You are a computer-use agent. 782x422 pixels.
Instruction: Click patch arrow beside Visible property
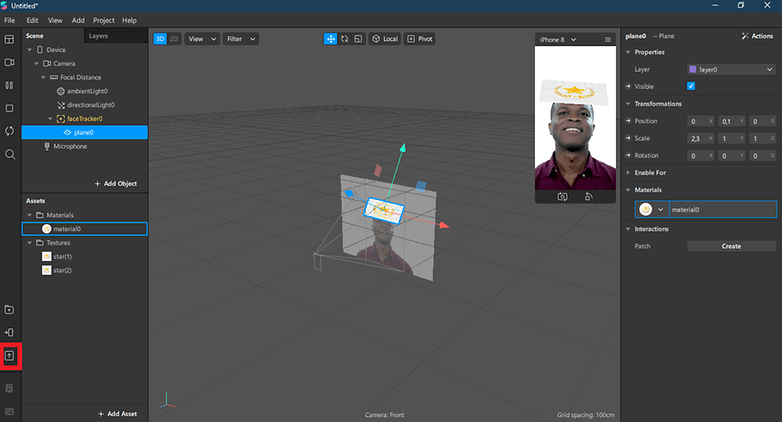[628, 86]
